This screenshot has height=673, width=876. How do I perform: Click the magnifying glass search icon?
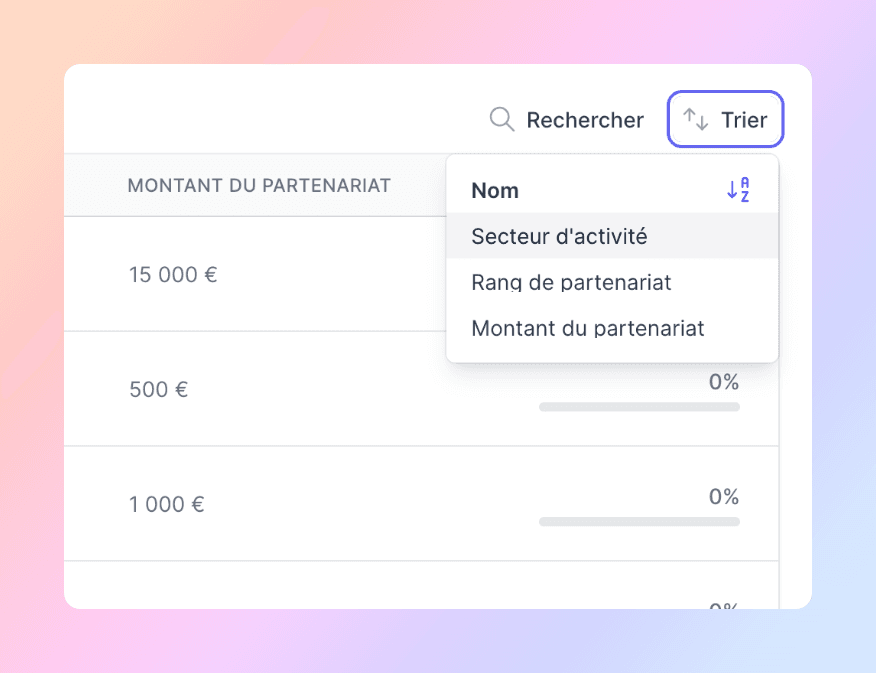[502, 120]
